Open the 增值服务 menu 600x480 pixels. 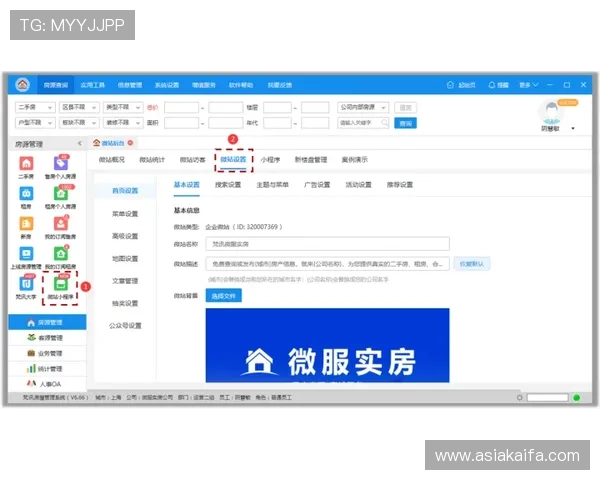coord(204,85)
